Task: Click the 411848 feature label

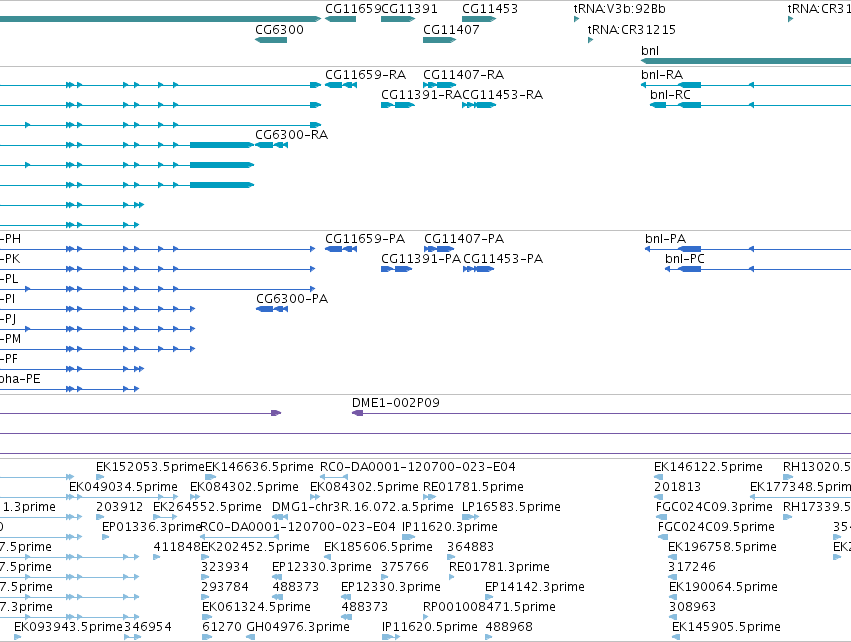Action: coord(177,547)
